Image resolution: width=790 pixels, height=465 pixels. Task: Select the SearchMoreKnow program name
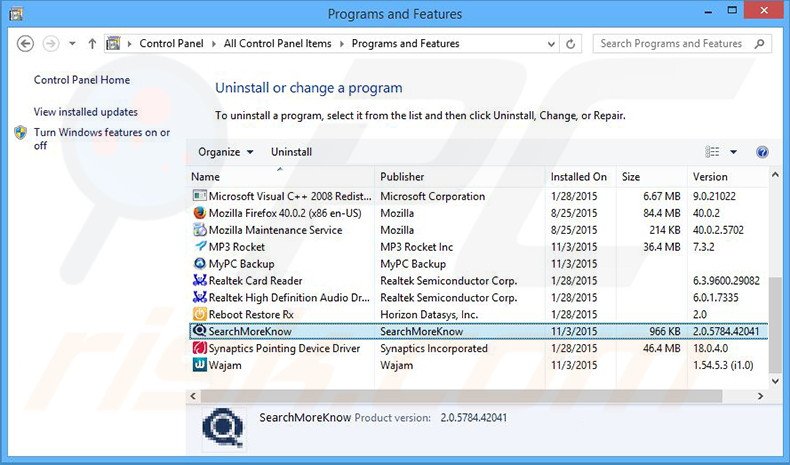250,331
